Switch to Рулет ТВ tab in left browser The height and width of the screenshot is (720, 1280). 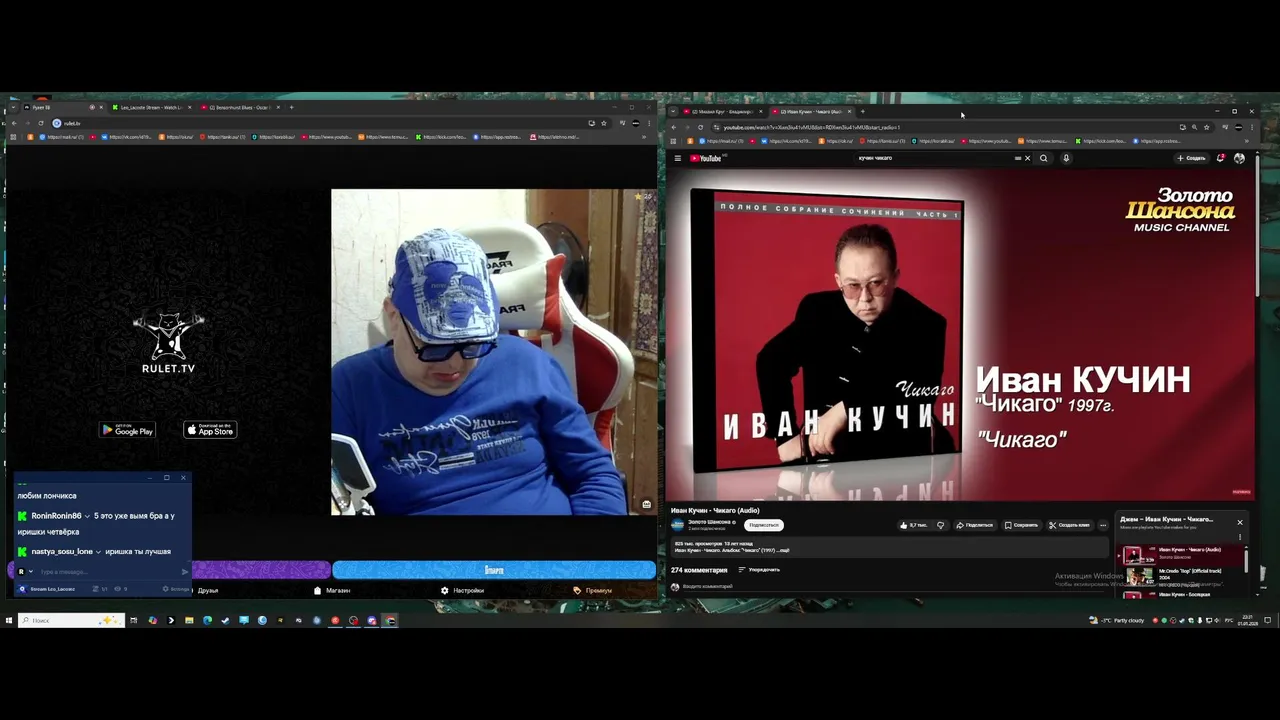[60, 107]
